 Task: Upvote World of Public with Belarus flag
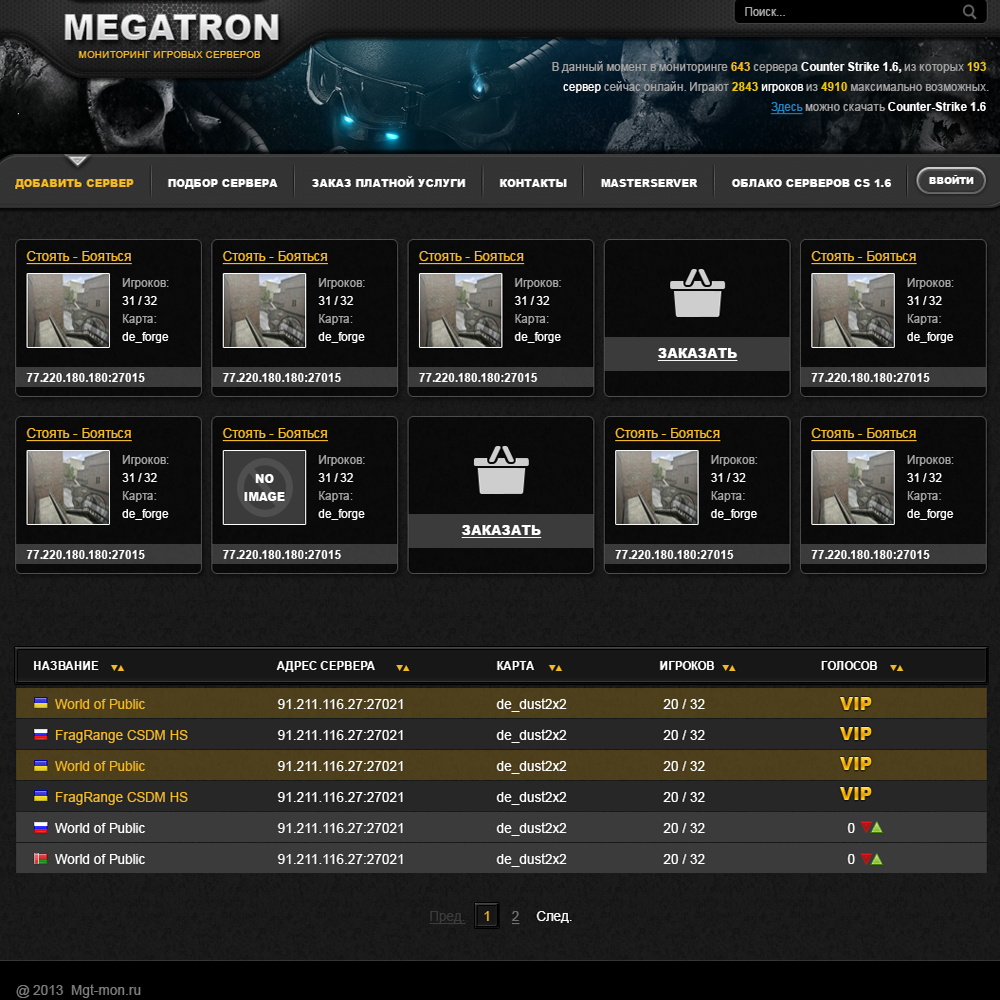point(877,859)
